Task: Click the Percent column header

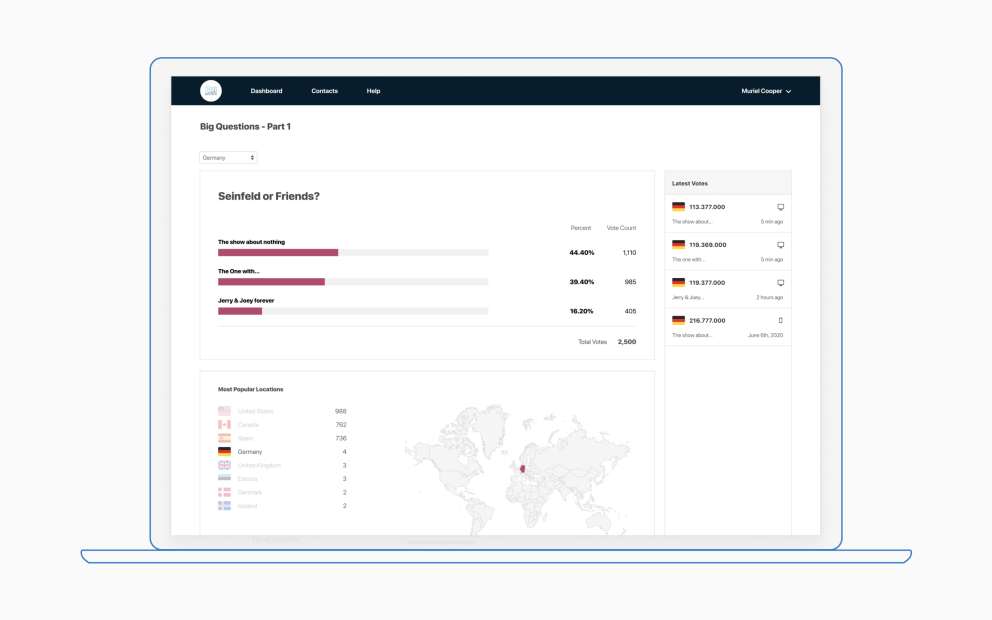Action: coord(581,228)
